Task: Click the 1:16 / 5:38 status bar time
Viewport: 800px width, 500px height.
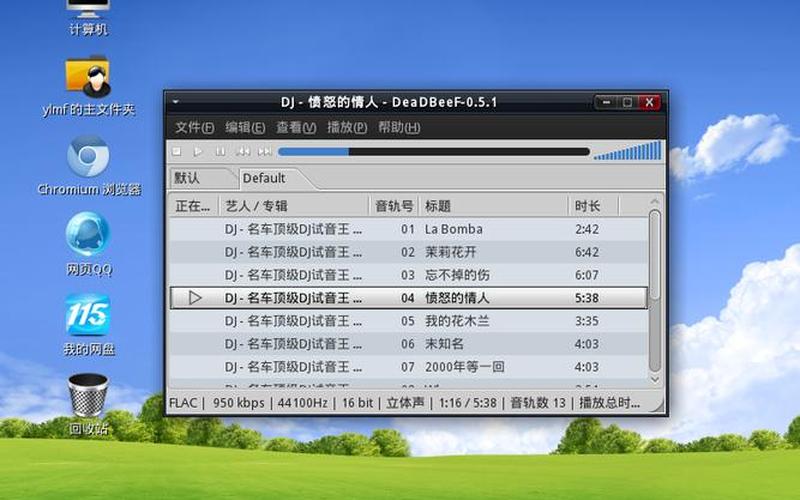Action: tap(467, 403)
